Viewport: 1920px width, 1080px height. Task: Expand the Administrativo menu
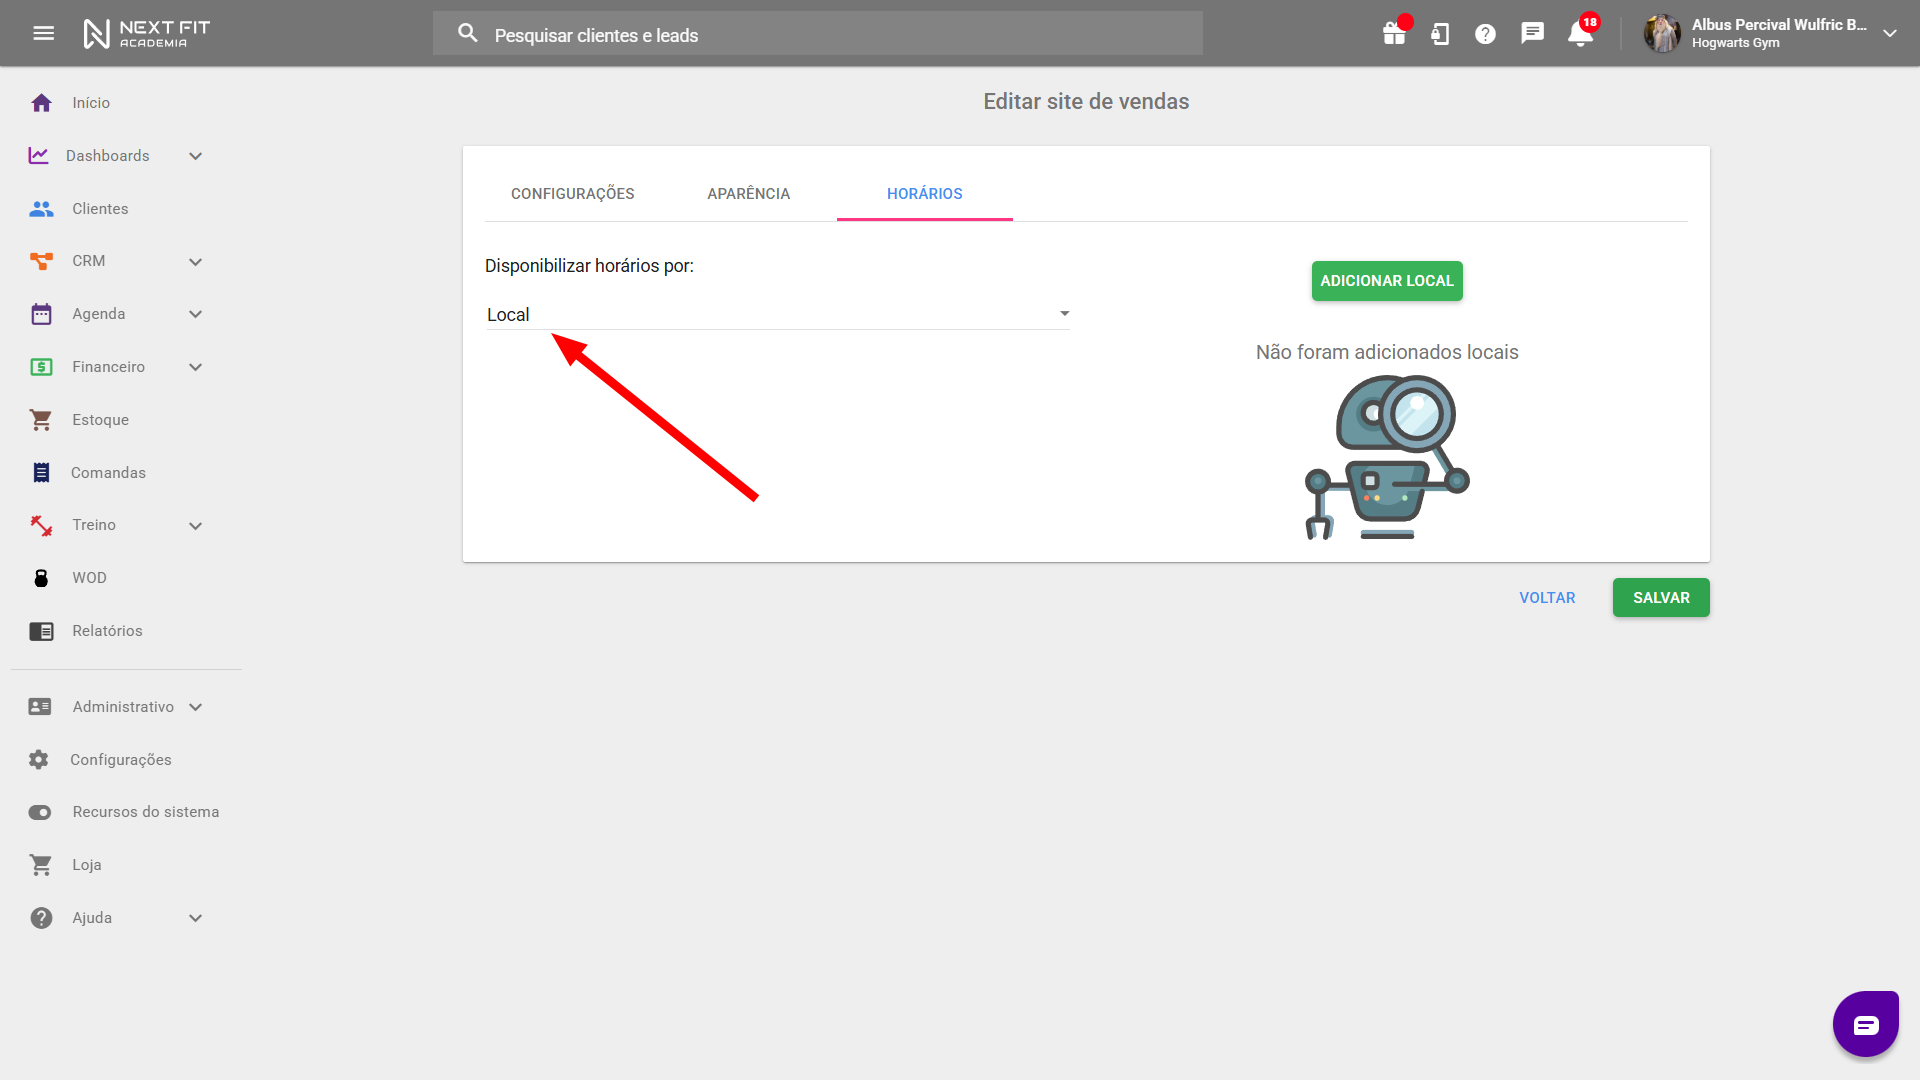pyautogui.click(x=123, y=707)
